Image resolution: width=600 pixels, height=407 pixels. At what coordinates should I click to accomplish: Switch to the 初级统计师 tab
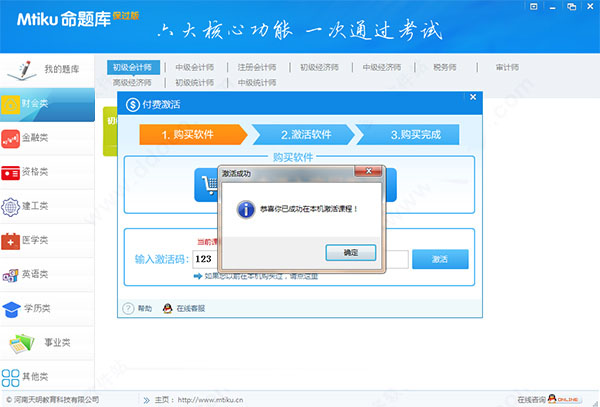click(194, 82)
